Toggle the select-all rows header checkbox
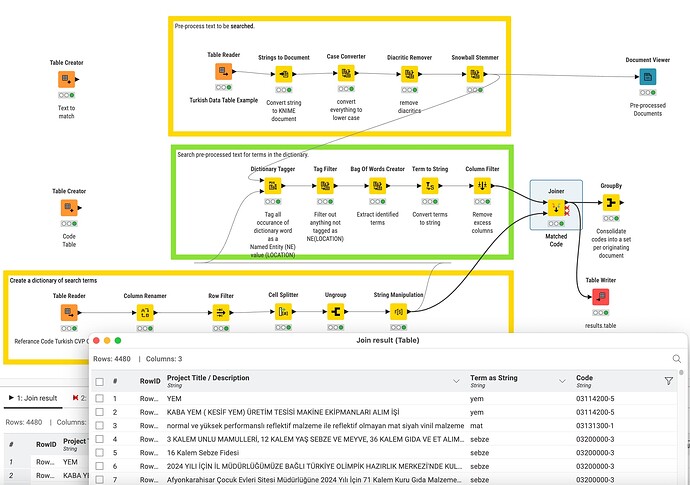 pyautogui.click(x=99, y=381)
